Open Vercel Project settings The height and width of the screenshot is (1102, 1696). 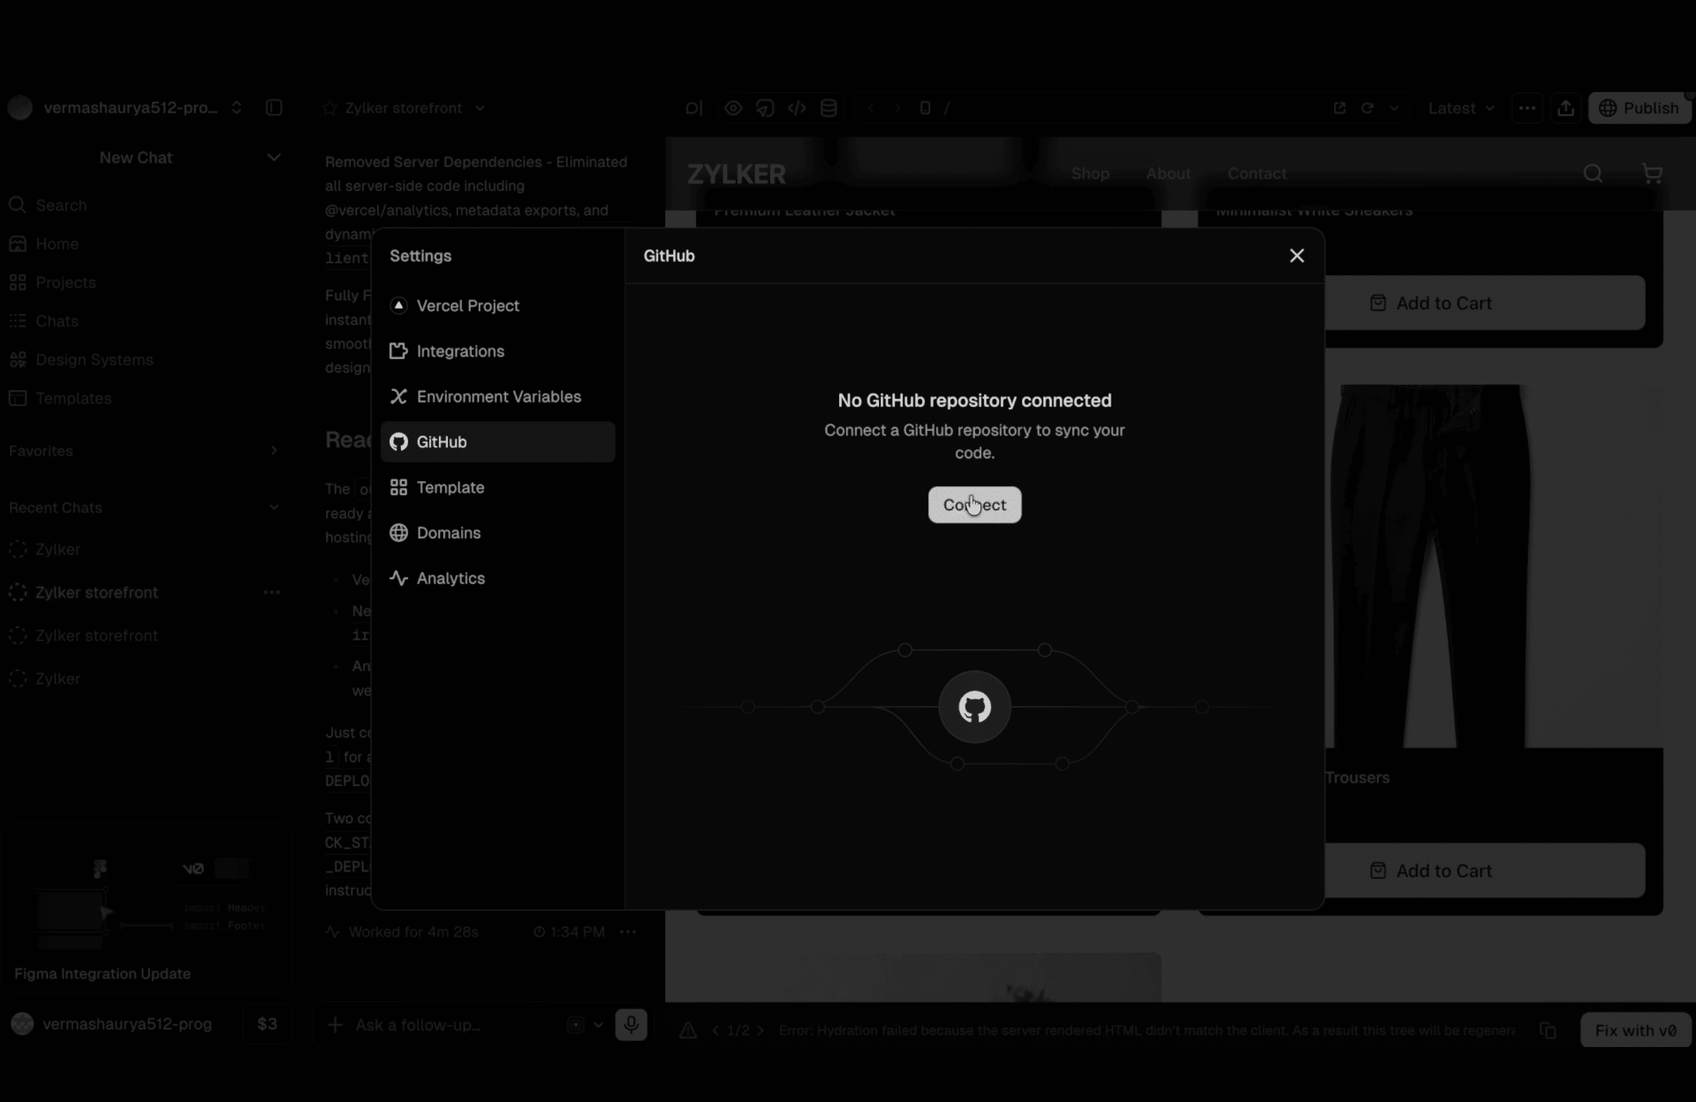(497, 306)
